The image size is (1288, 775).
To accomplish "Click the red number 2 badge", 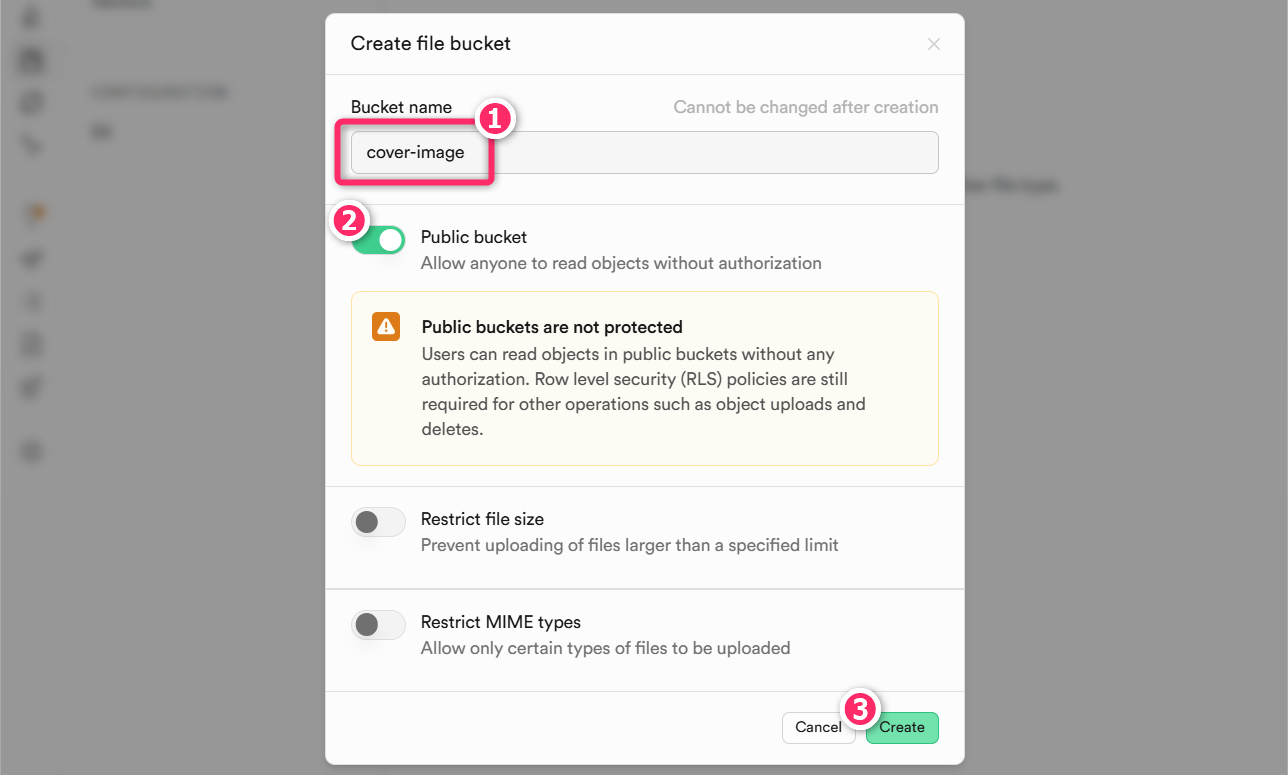I will pos(349,221).
